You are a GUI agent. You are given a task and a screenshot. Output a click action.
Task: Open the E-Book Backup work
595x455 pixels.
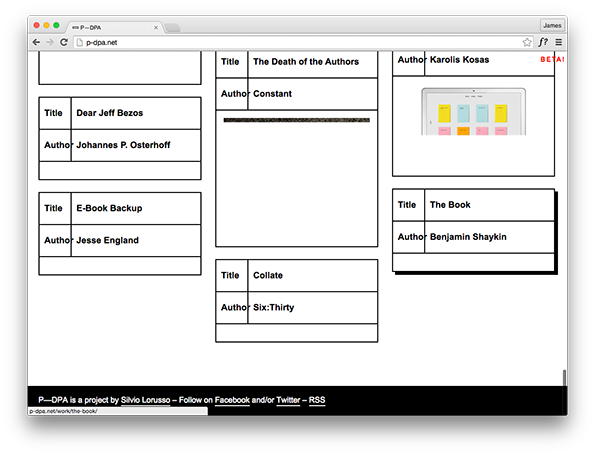[x=109, y=208]
